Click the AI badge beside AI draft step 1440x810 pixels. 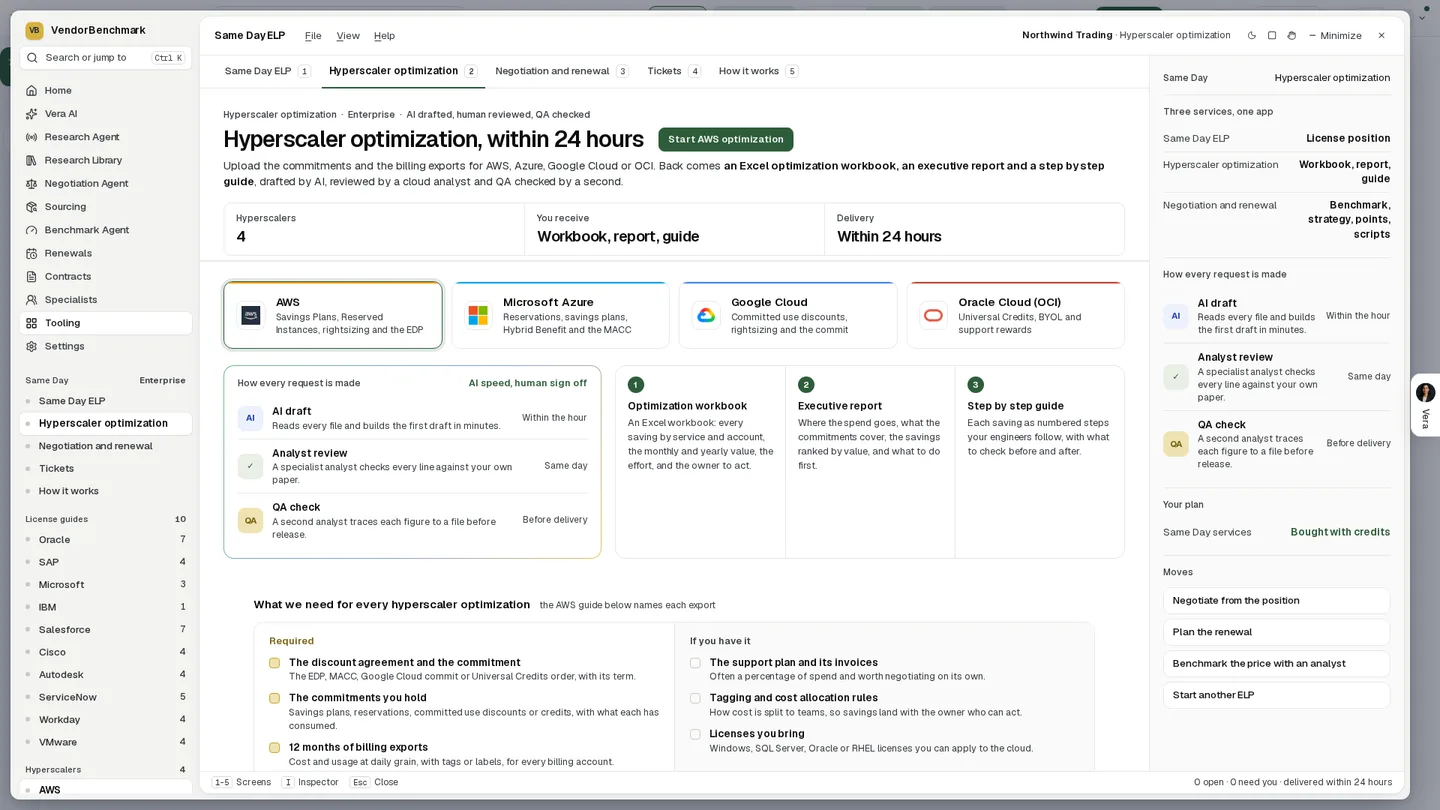coord(250,418)
